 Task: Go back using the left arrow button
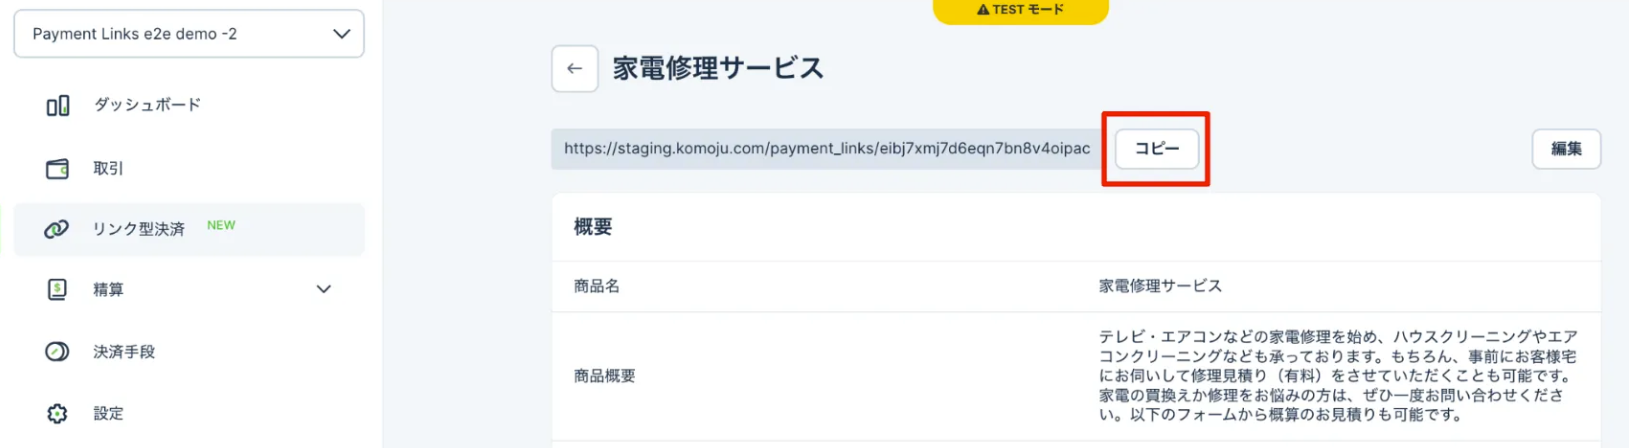tap(574, 69)
